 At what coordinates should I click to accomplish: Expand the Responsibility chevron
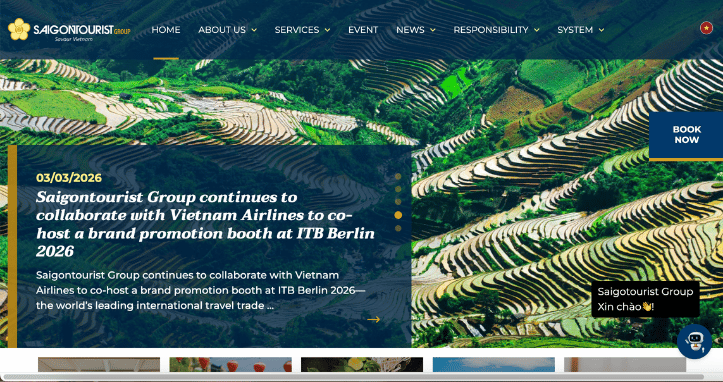point(536,30)
